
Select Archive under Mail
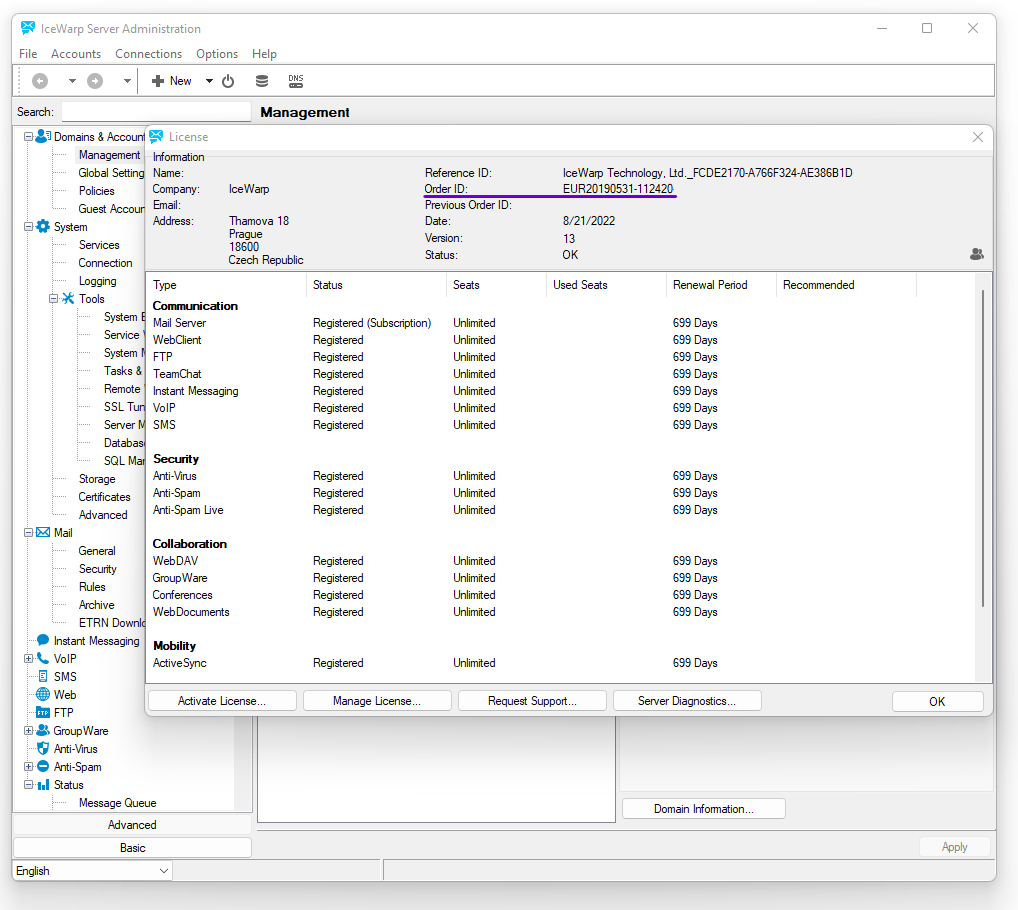click(x=97, y=605)
